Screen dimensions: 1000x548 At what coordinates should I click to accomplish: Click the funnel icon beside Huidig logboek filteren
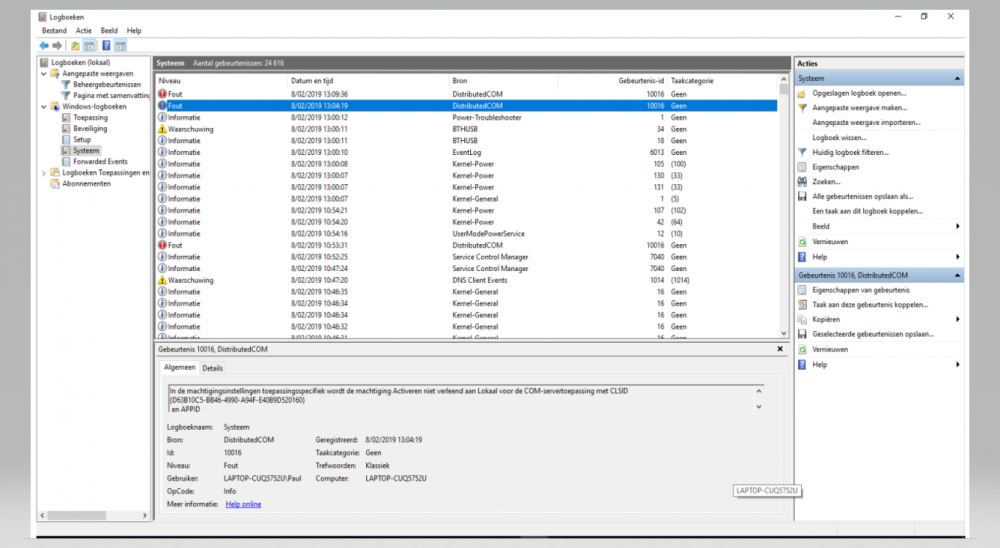(802, 152)
